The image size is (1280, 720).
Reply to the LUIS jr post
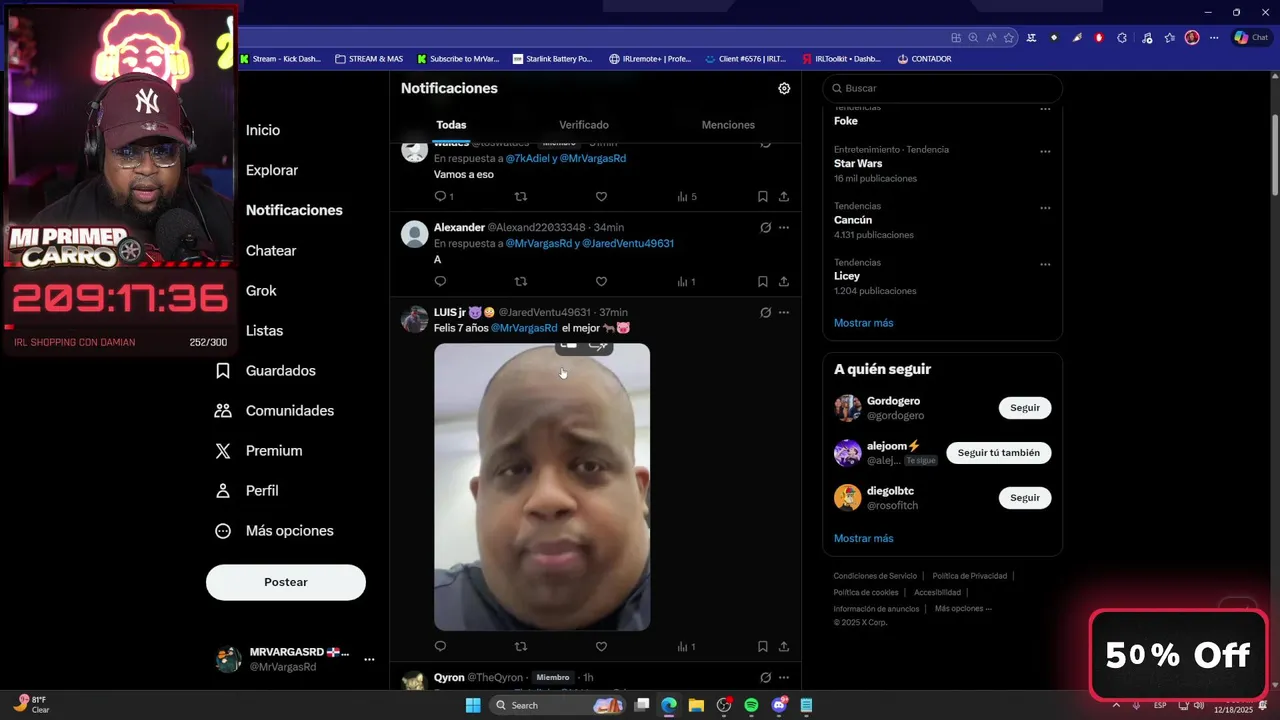(440, 647)
